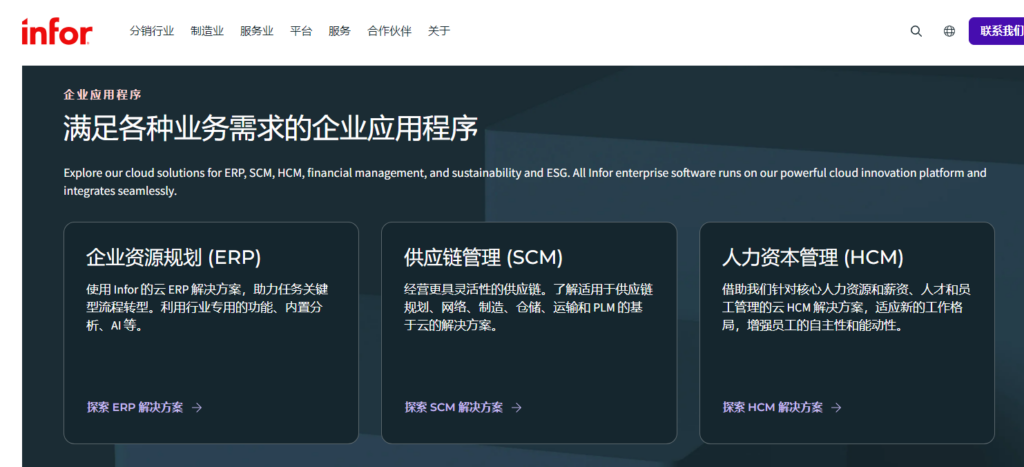The image size is (1024, 467).
Task: Click the 联系我们 button
Action: point(997,31)
